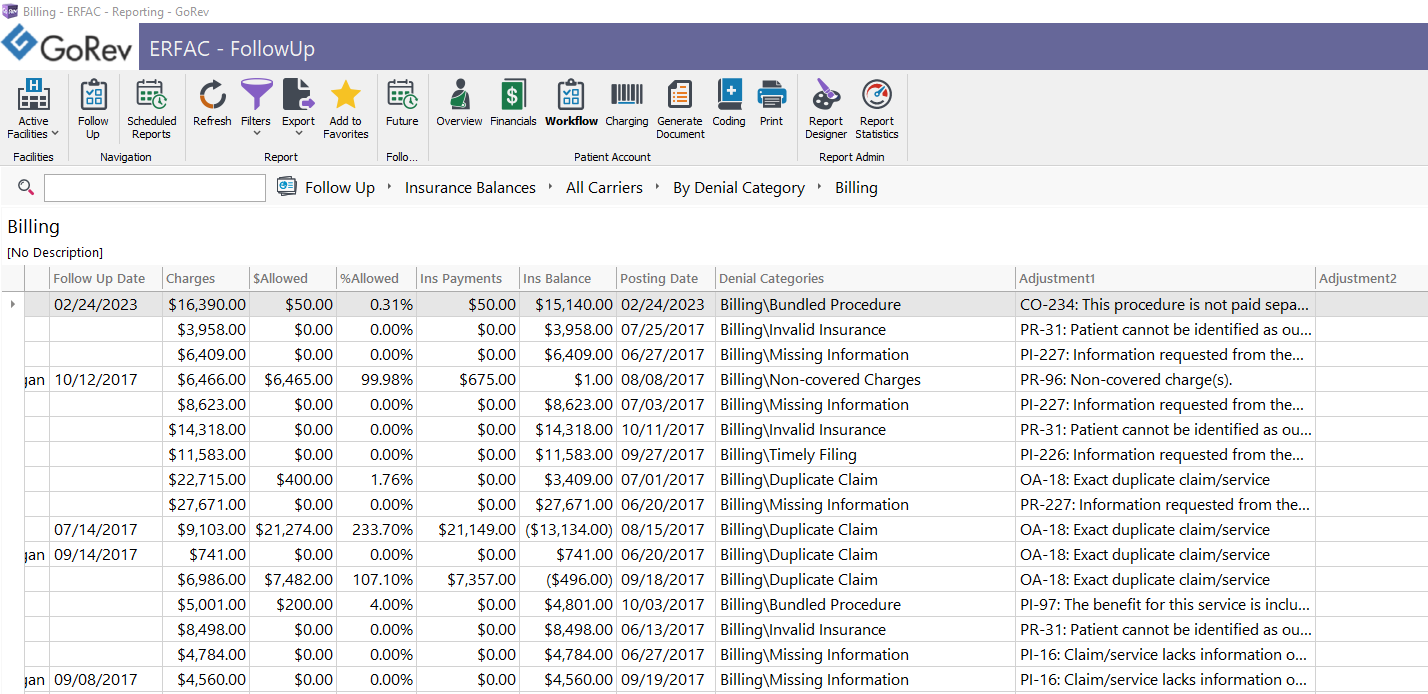Open patient Financials
The image size is (1428, 694).
pos(513,104)
